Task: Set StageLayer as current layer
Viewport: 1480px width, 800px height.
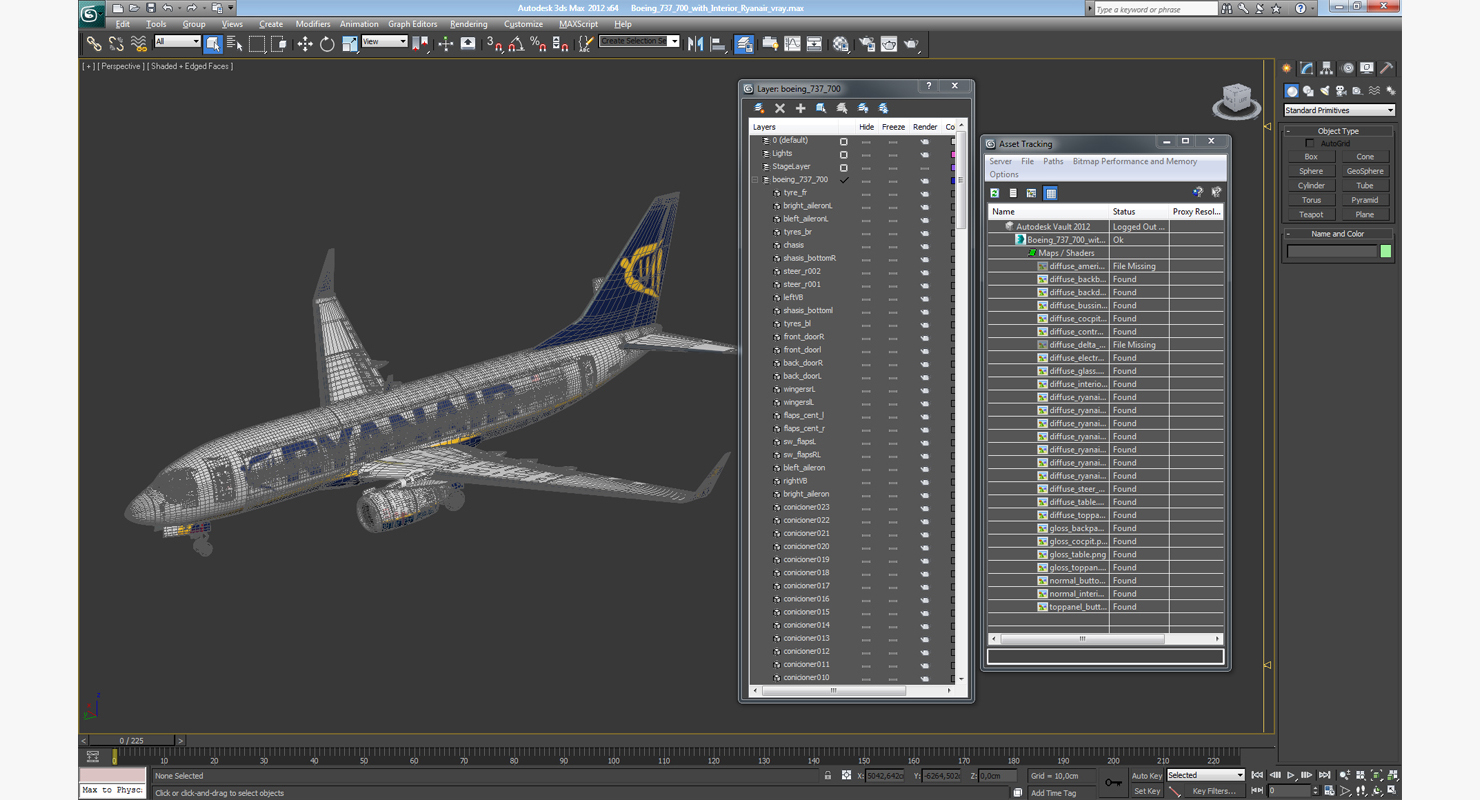Action: click(844, 167)
